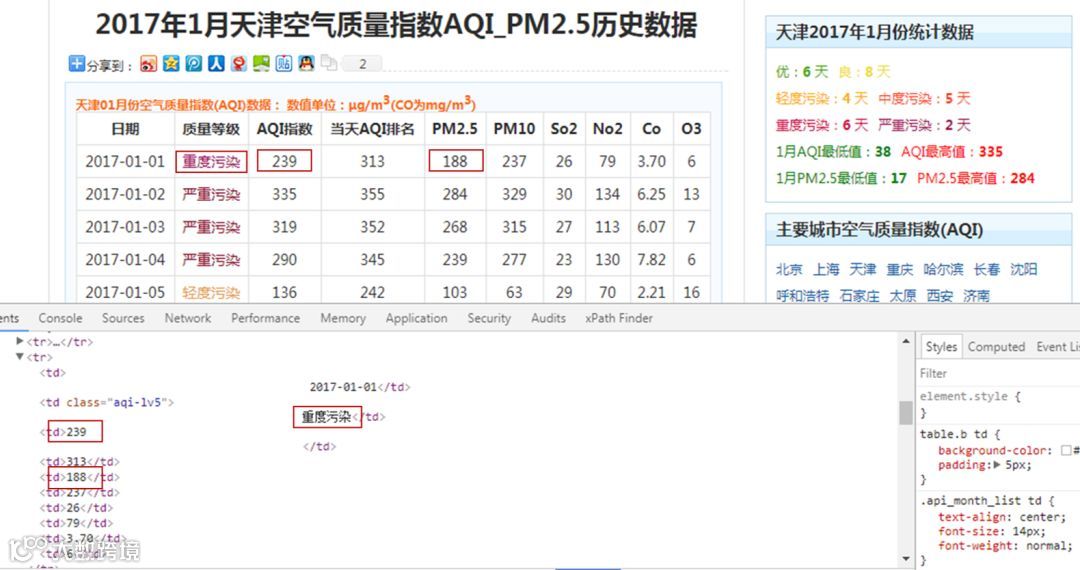Click the PM2.5 column header
1080x570 pixels.
tap(455, 129)
